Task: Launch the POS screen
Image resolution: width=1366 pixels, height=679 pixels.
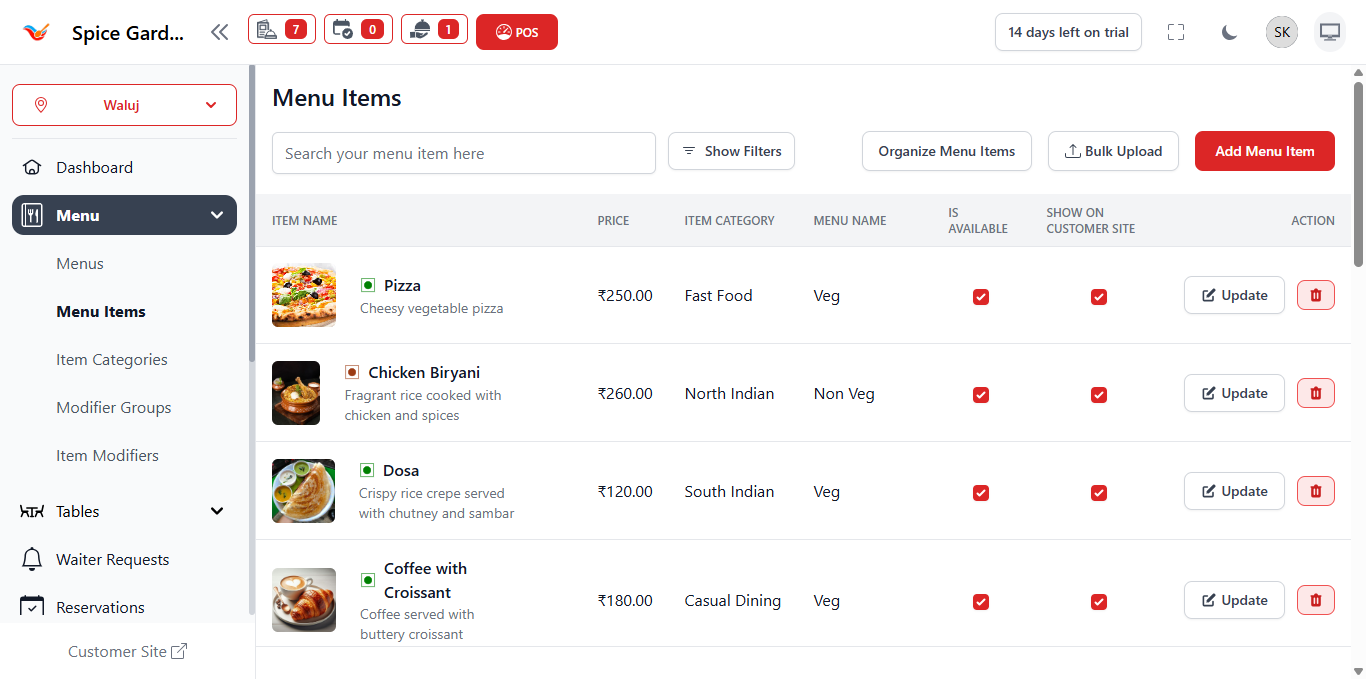Action: pyautogui.click(x=516, y=31)
